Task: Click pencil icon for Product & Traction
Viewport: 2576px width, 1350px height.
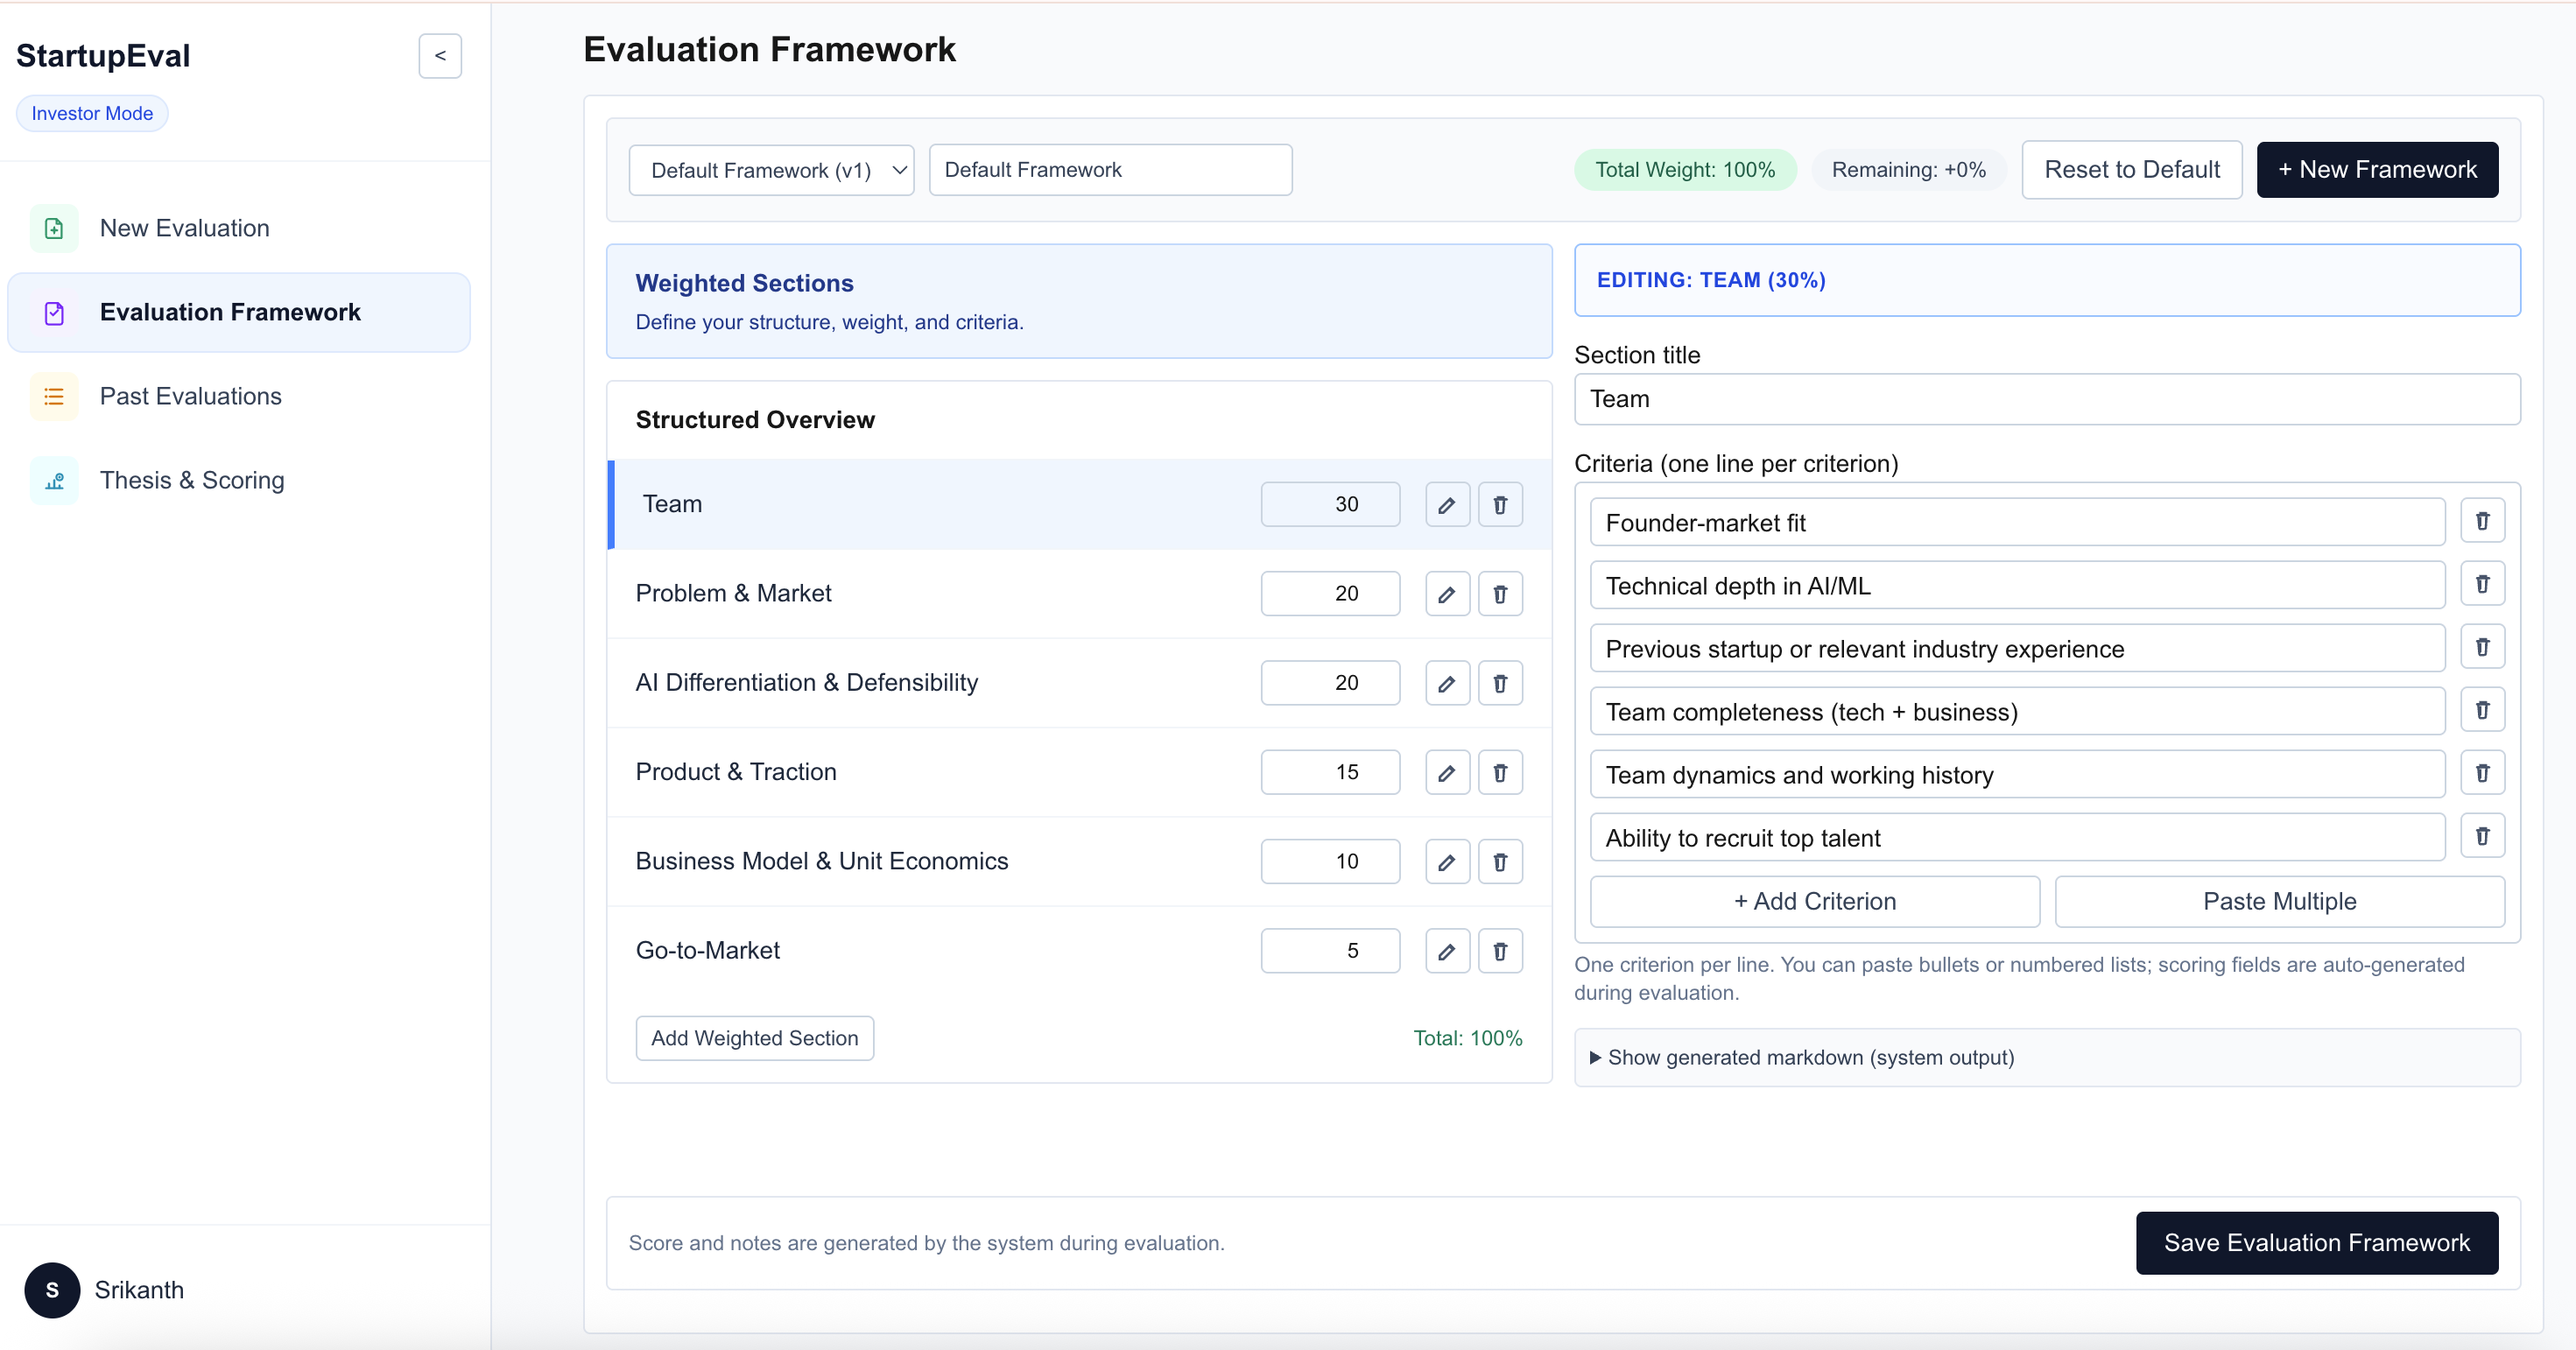Action: click(1446, 772)
